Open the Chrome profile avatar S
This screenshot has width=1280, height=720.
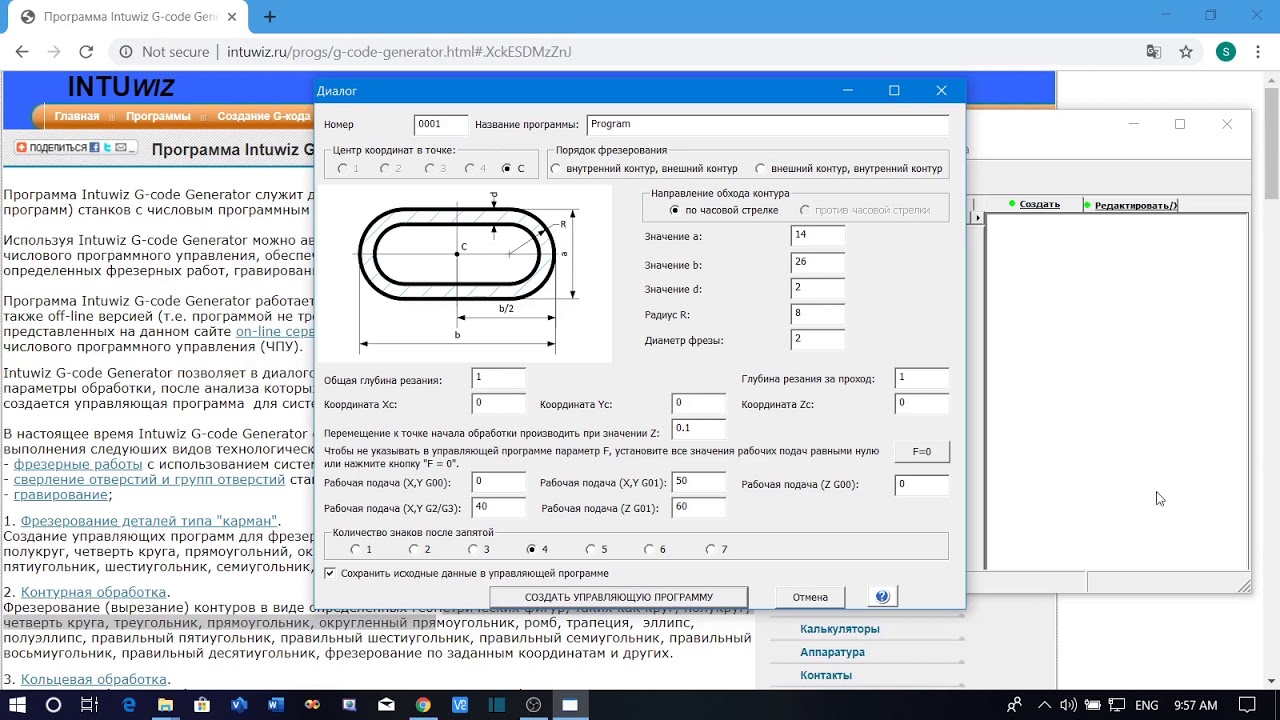tap(1226, 52)
